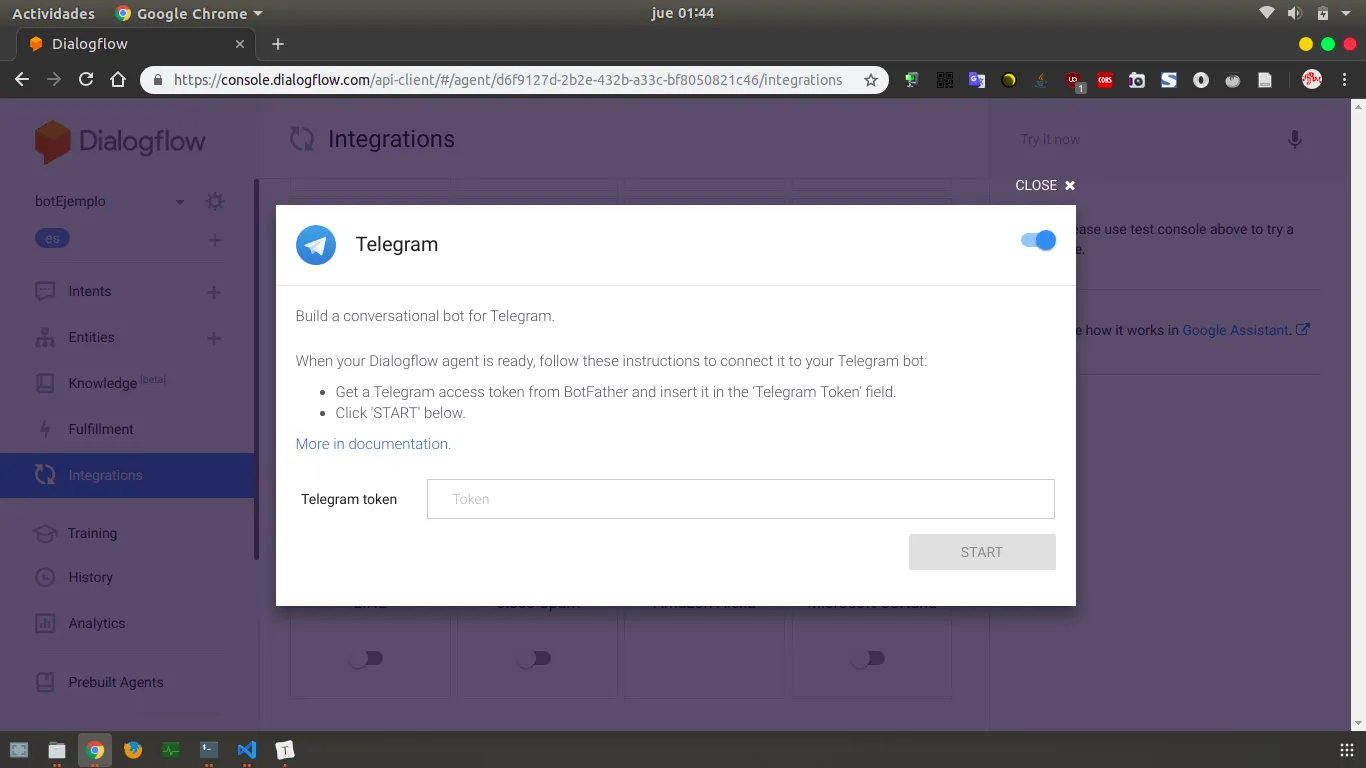Open the Intents section in the sidebar
Image resolution: width=1366 pixels, height=768 pixels.
point(89,291)
